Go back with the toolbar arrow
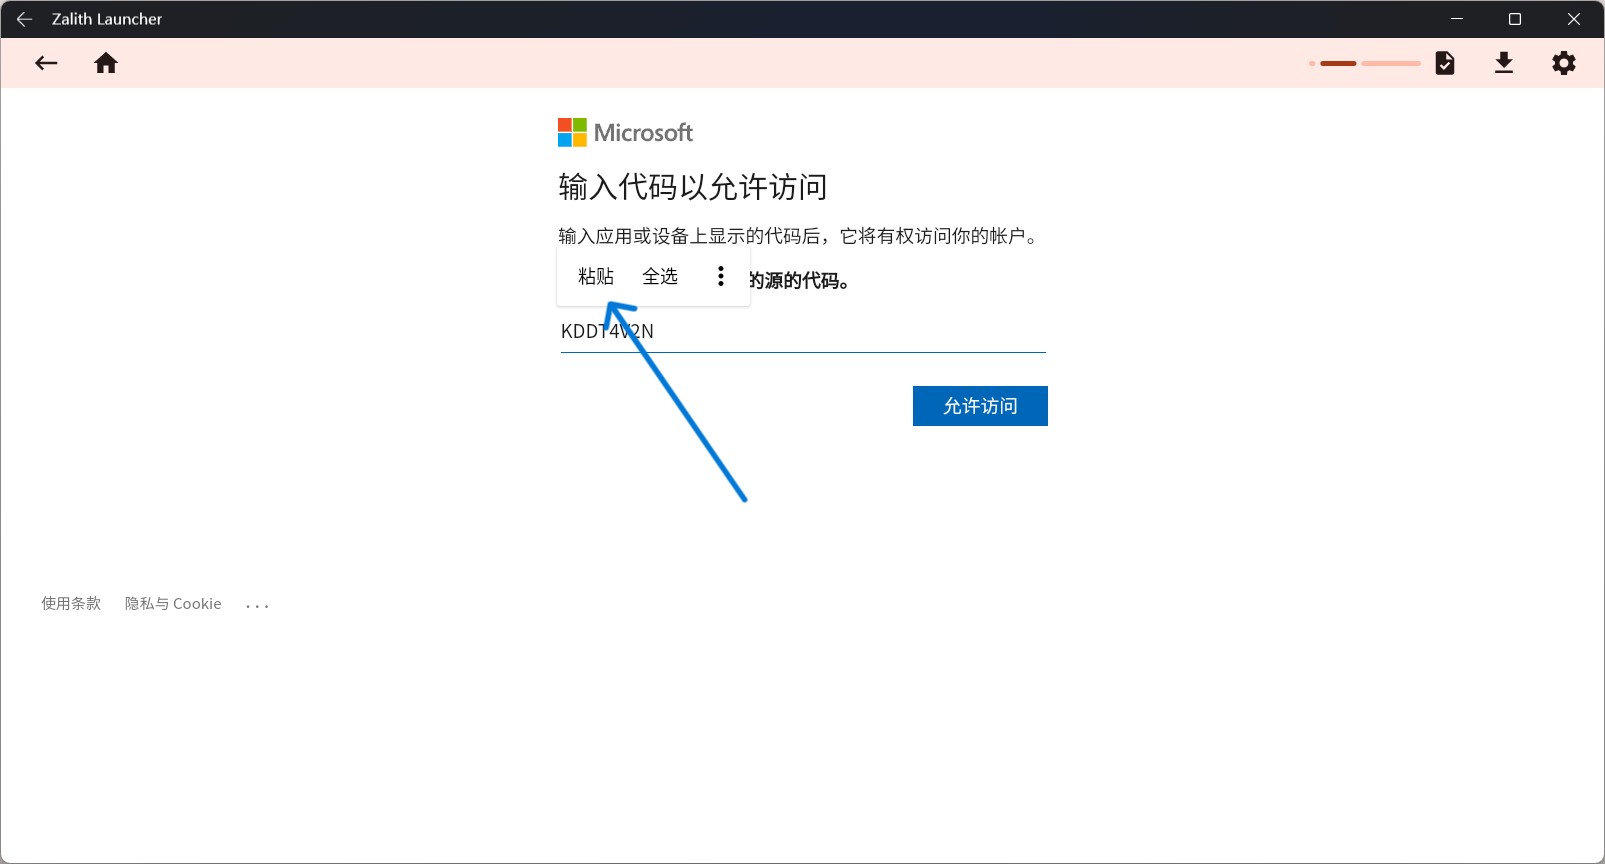 click(x=46, y=63)
